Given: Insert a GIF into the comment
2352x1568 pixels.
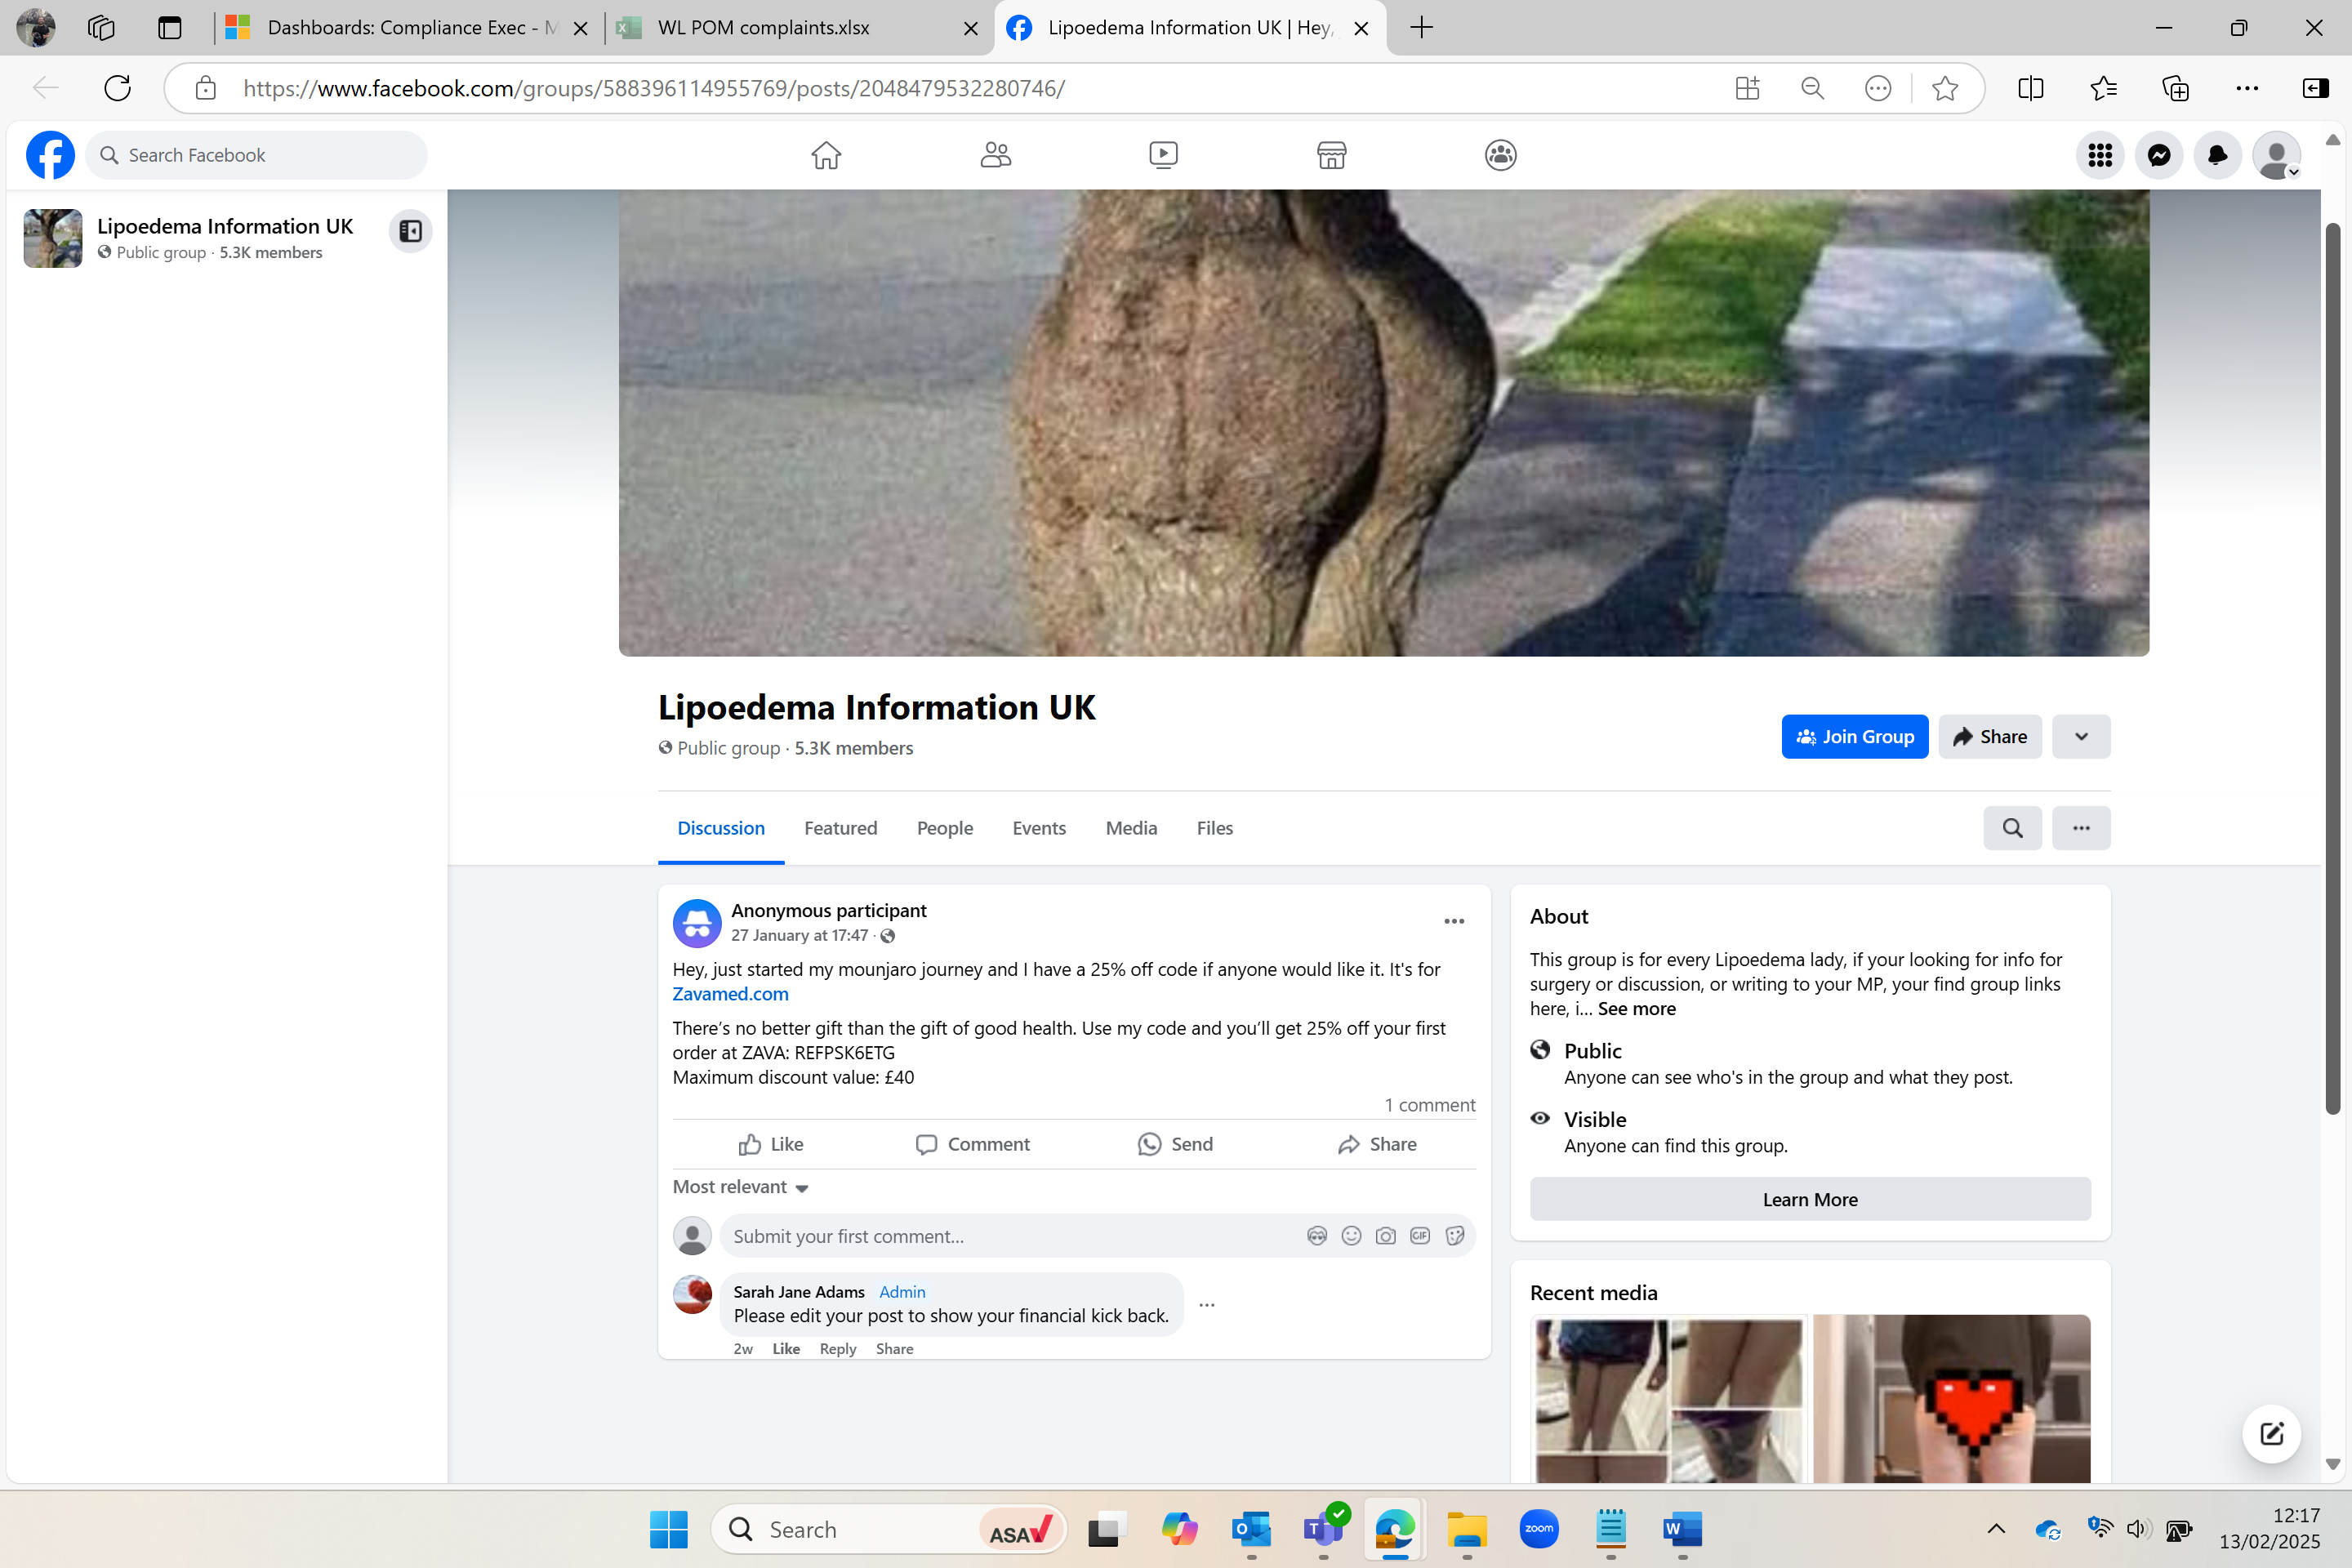Looking at the screenshot, I should [x=1419, y=1236].
